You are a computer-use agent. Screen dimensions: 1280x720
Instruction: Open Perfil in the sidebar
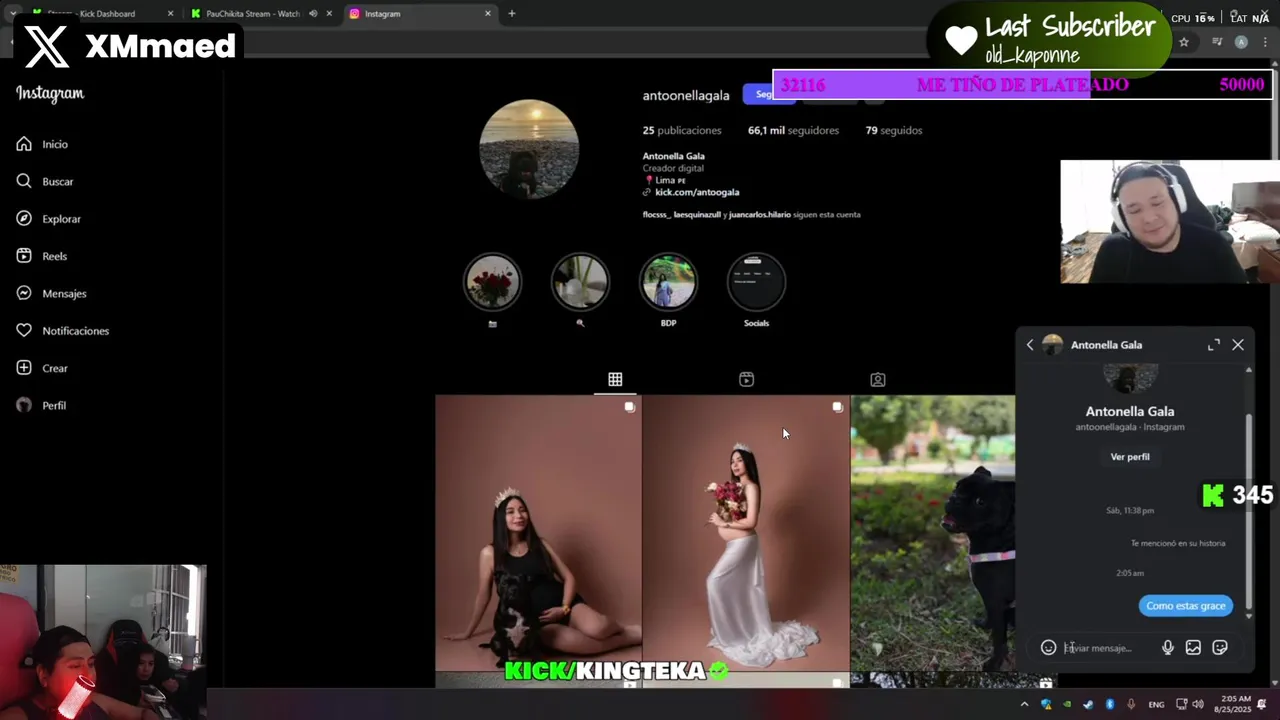coord(41,405)
